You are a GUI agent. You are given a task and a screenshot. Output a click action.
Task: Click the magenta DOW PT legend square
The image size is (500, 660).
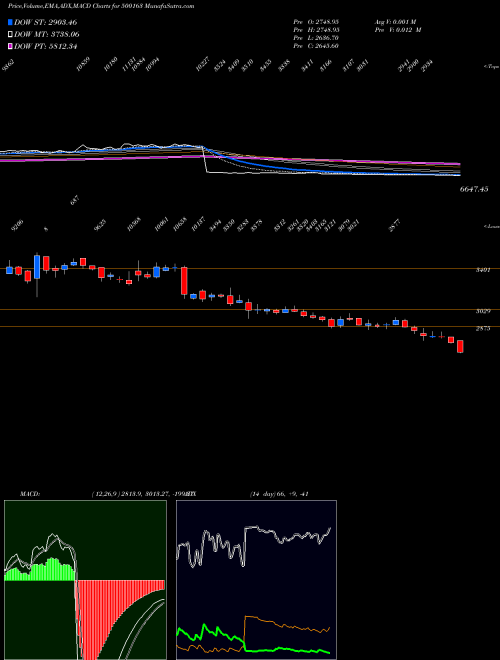tap(10, 46)
